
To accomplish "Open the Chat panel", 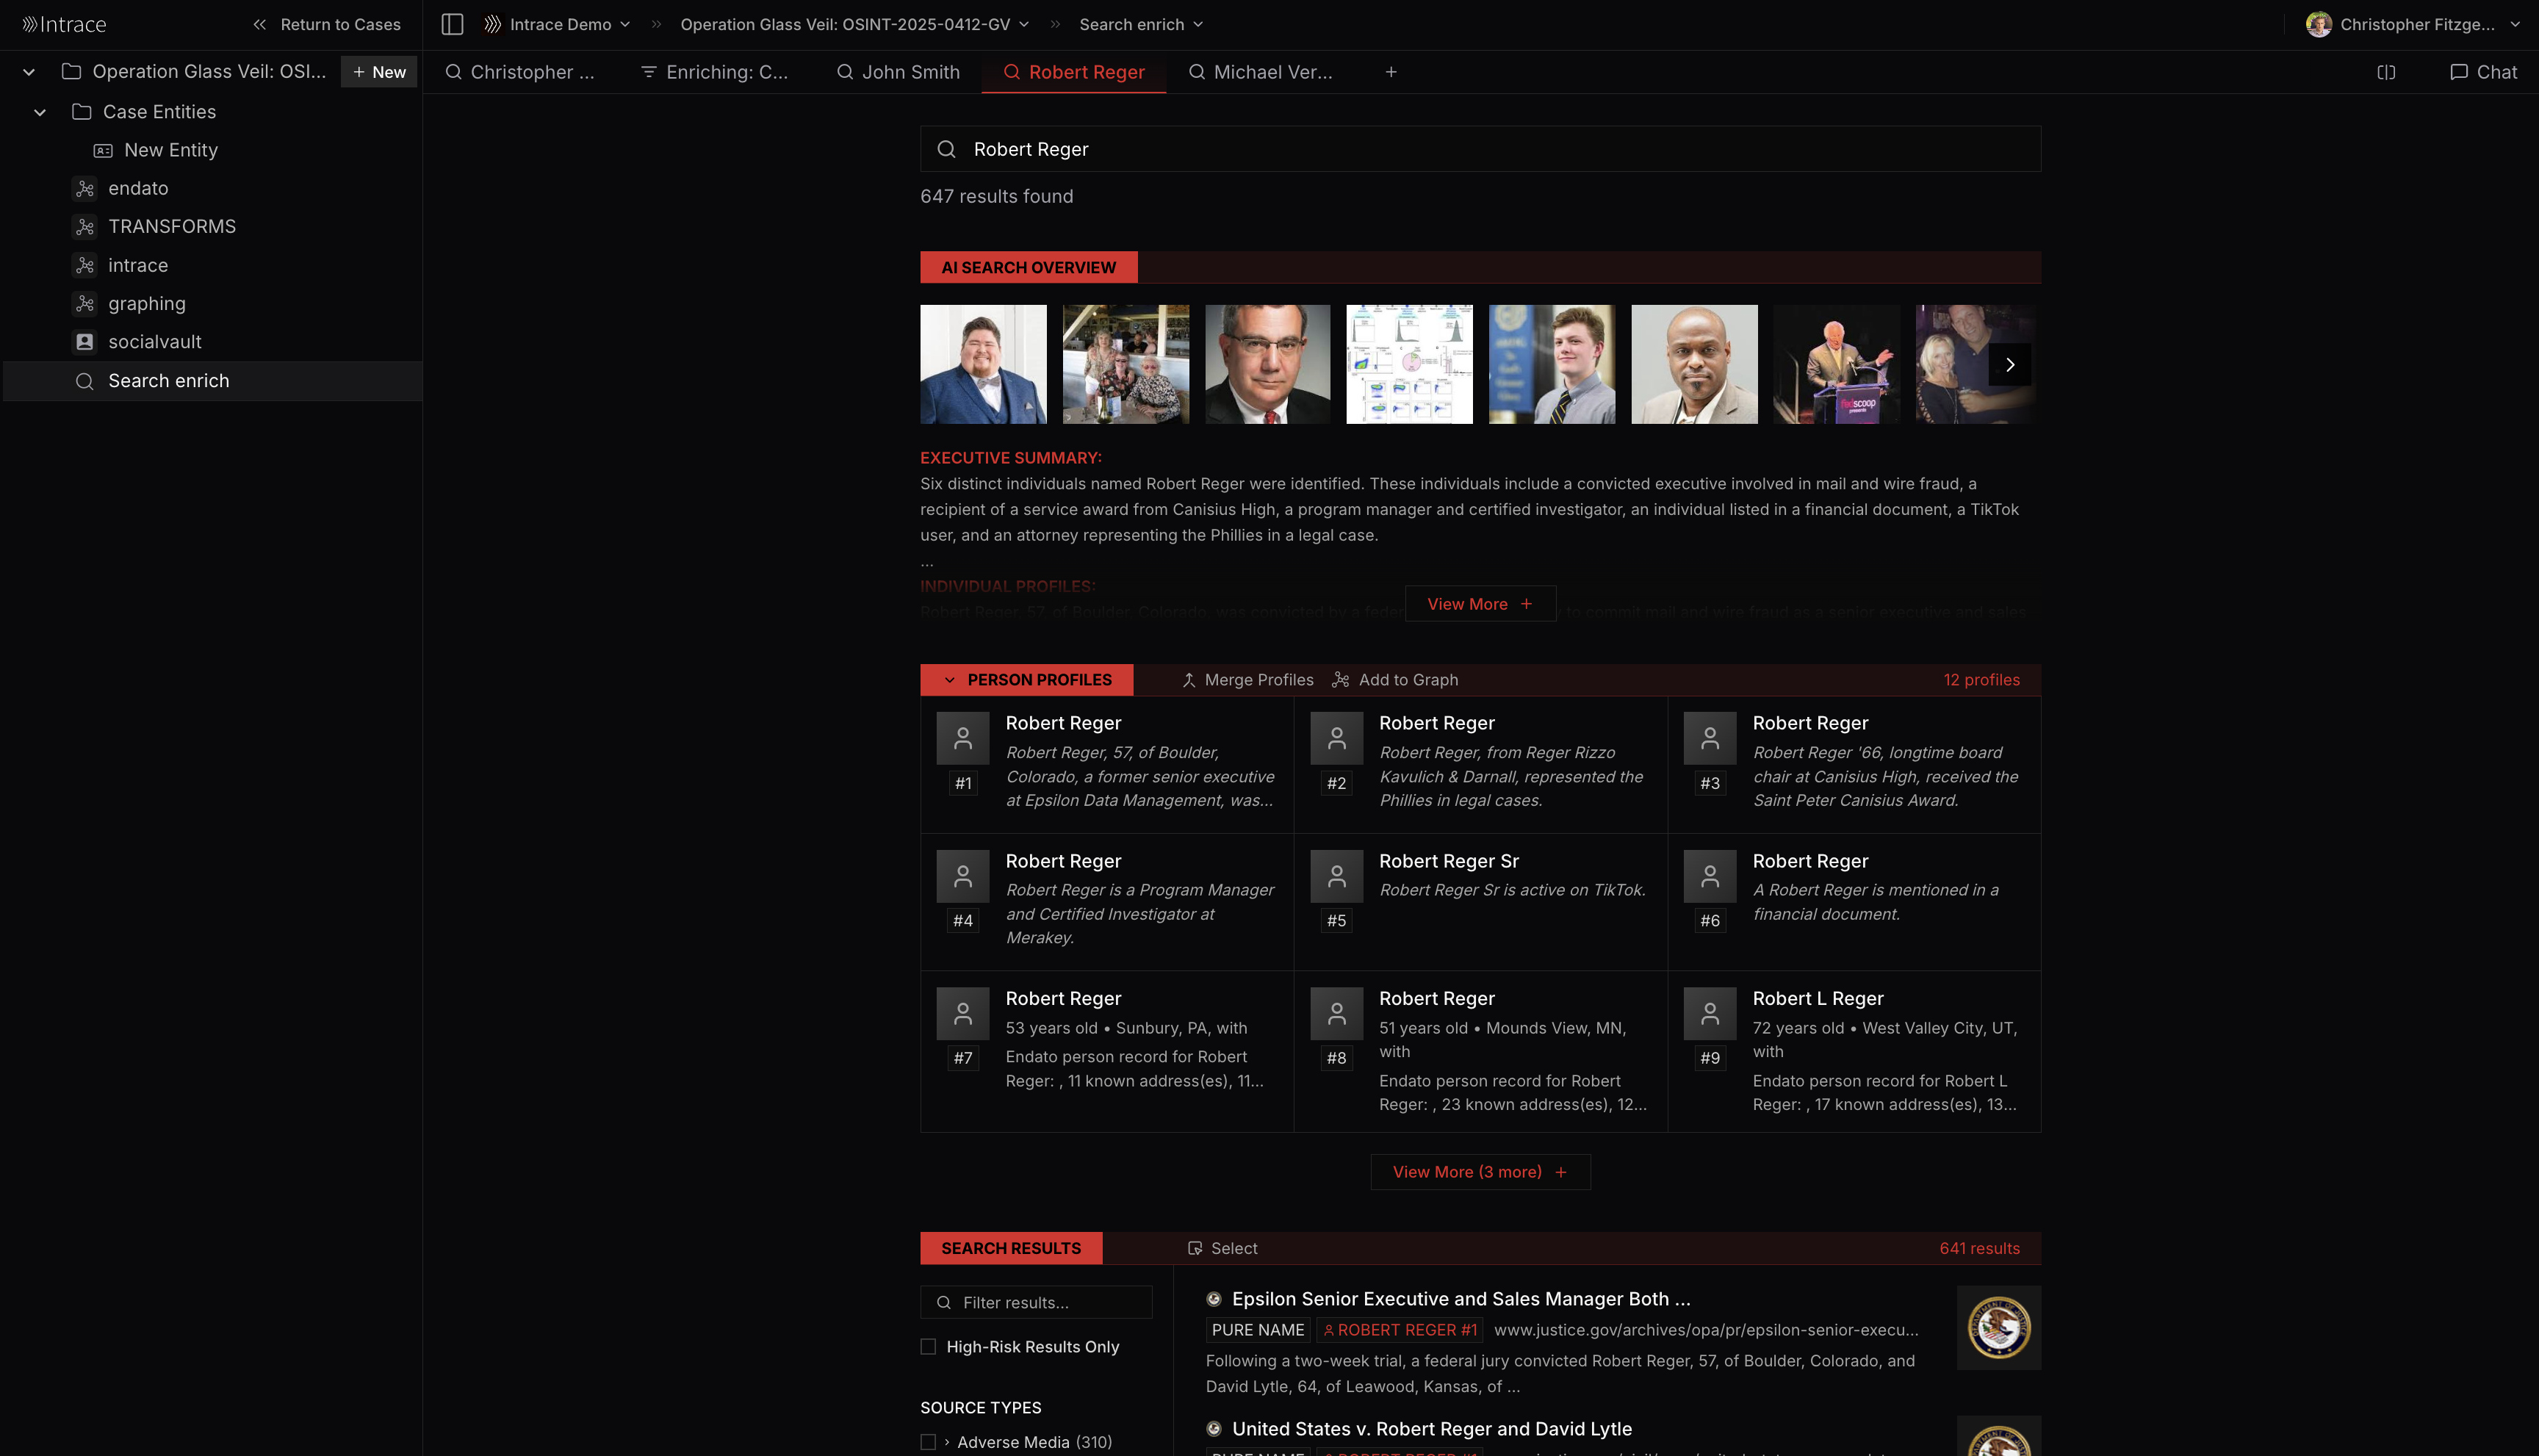I will [x=2483, y=72].
